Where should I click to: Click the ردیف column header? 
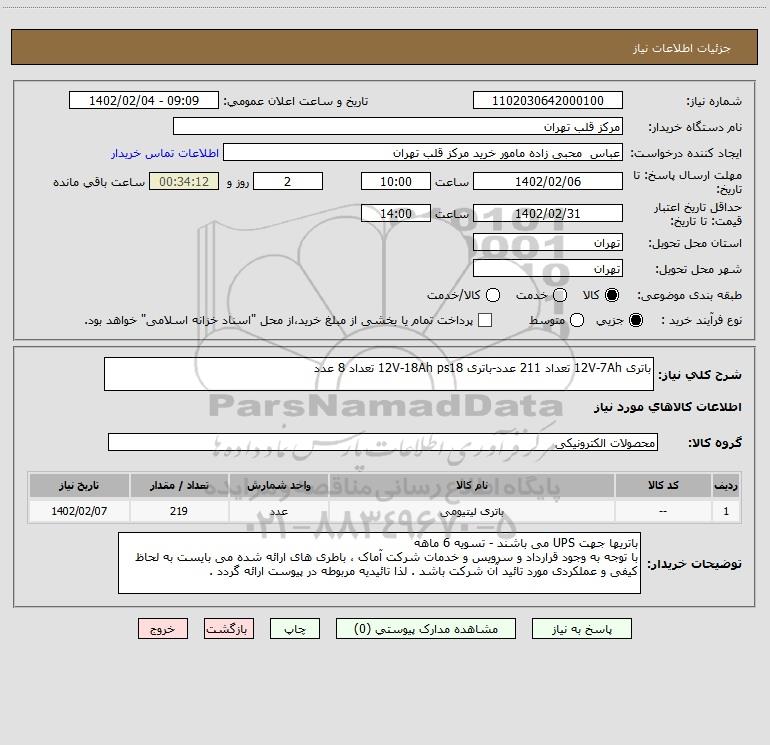[726, 485]
